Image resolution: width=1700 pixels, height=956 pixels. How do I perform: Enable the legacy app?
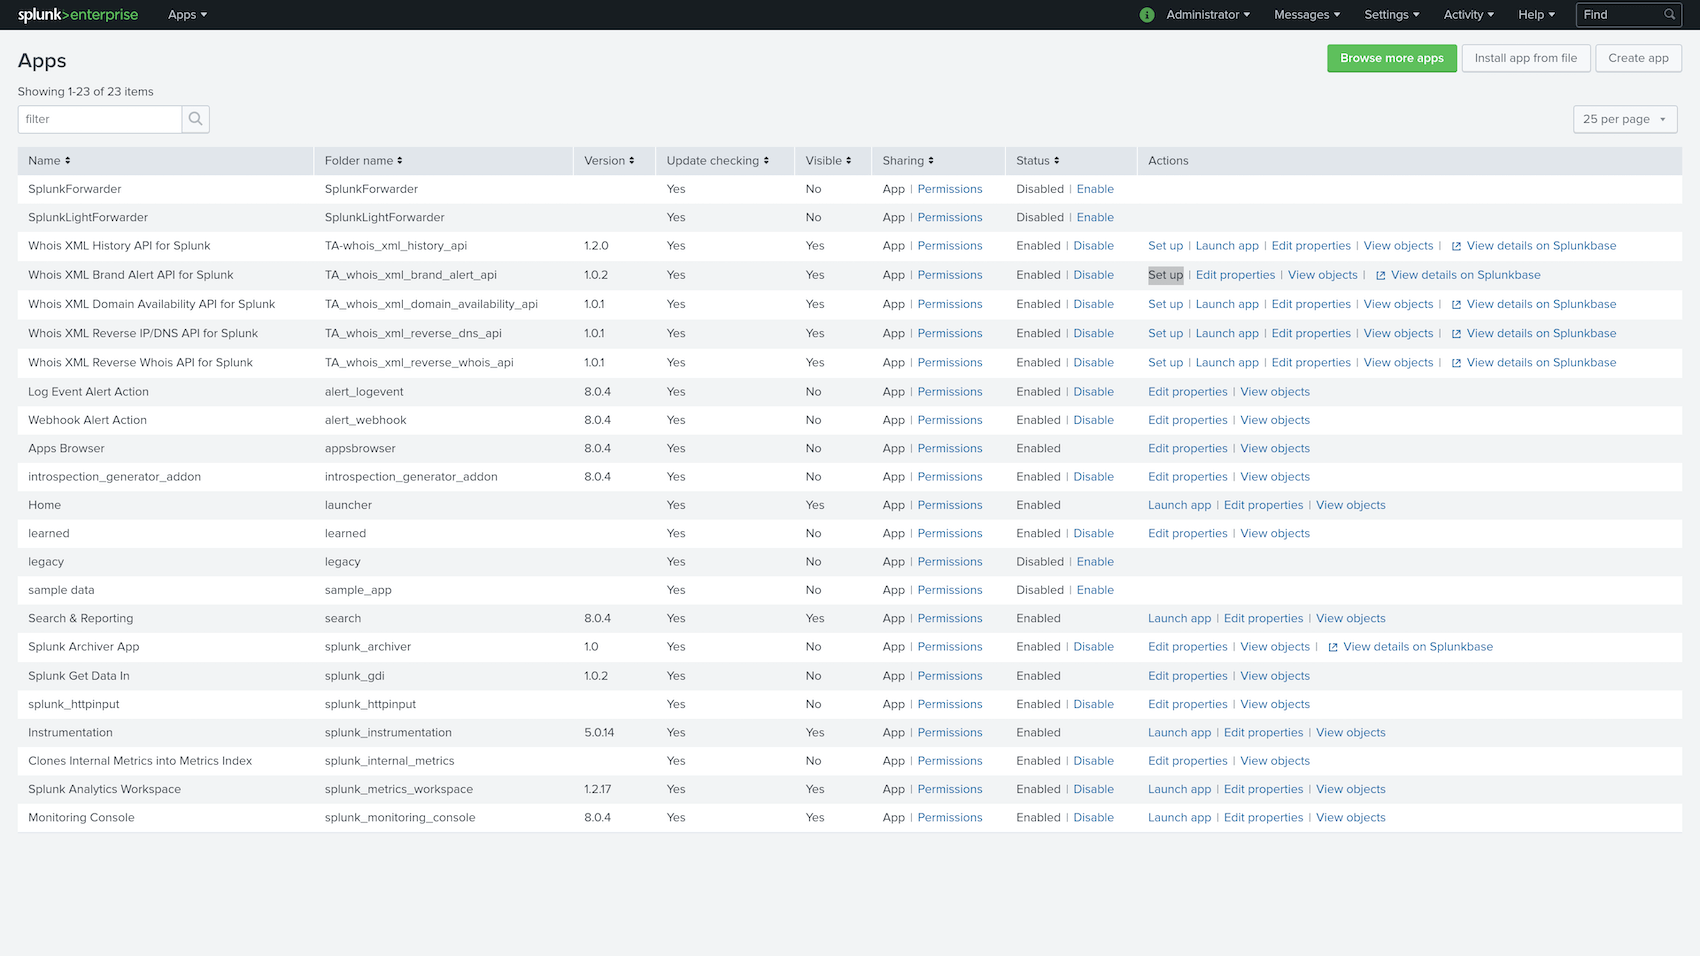(x=1095, y=562)
